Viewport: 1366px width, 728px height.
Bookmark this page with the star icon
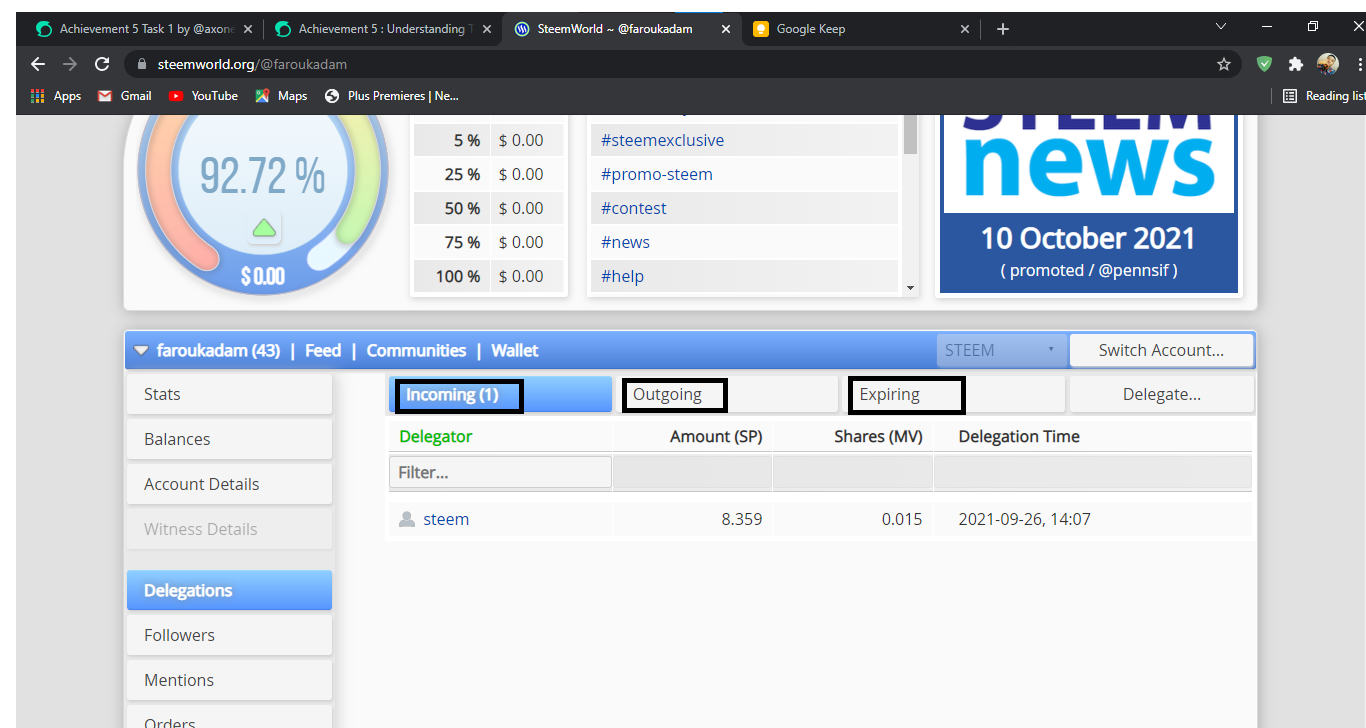tap(1223, 64)
